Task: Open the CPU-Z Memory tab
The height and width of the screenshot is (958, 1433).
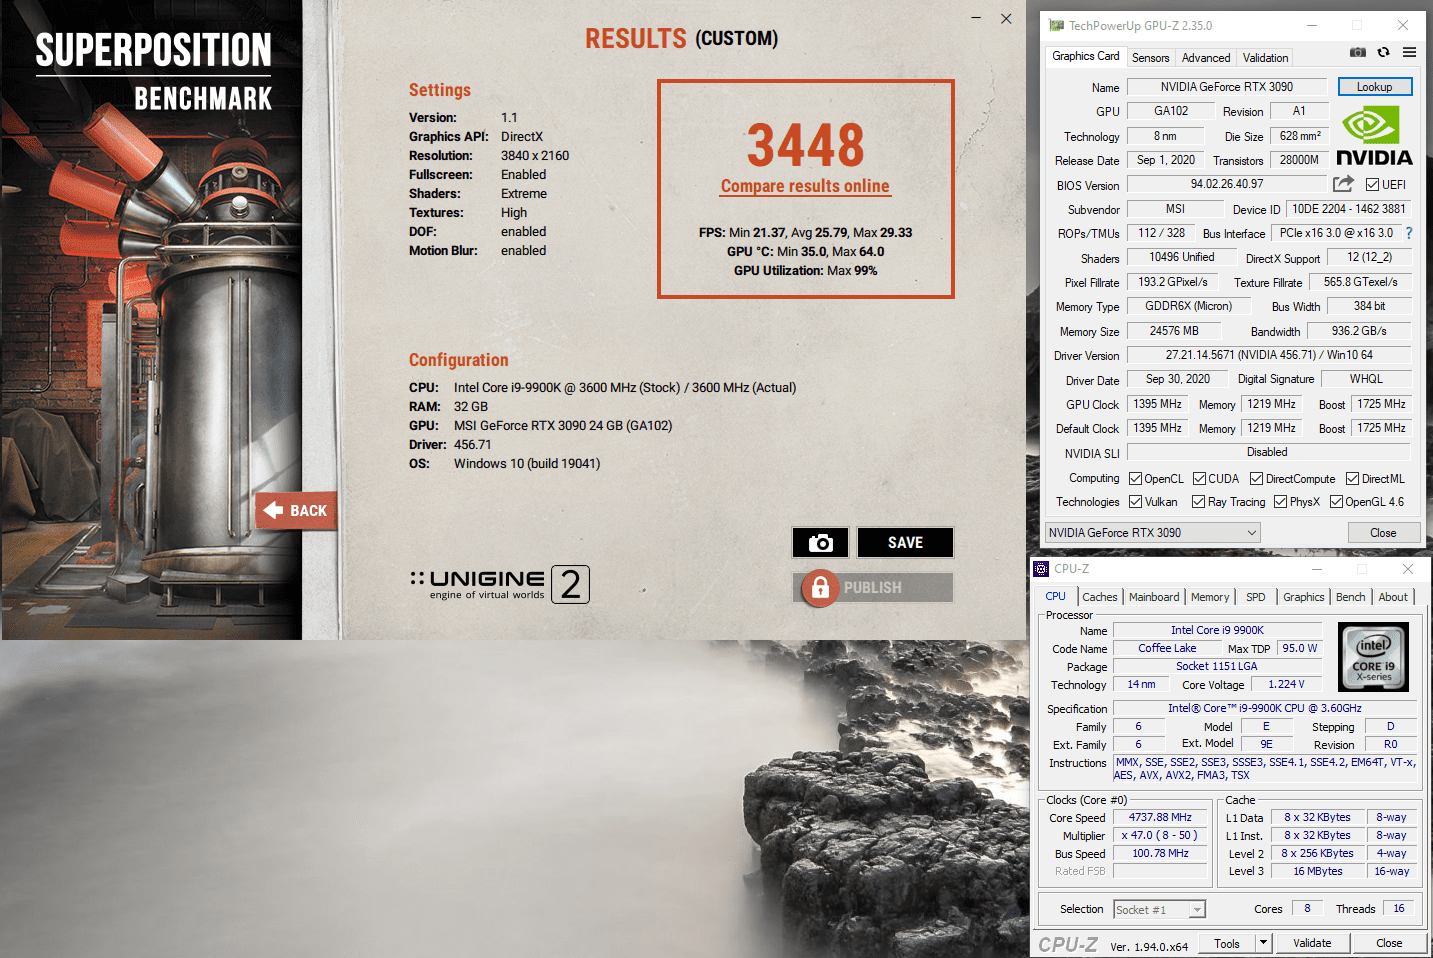Action: (1210, 597)
